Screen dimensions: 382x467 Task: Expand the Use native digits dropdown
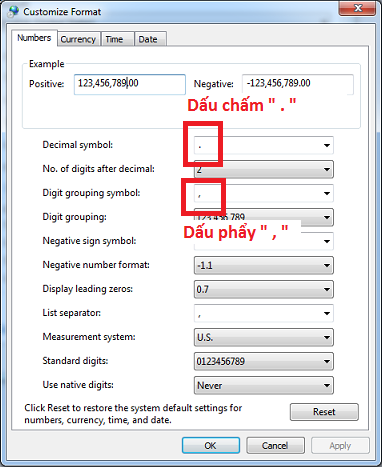(x=264, y=385)
